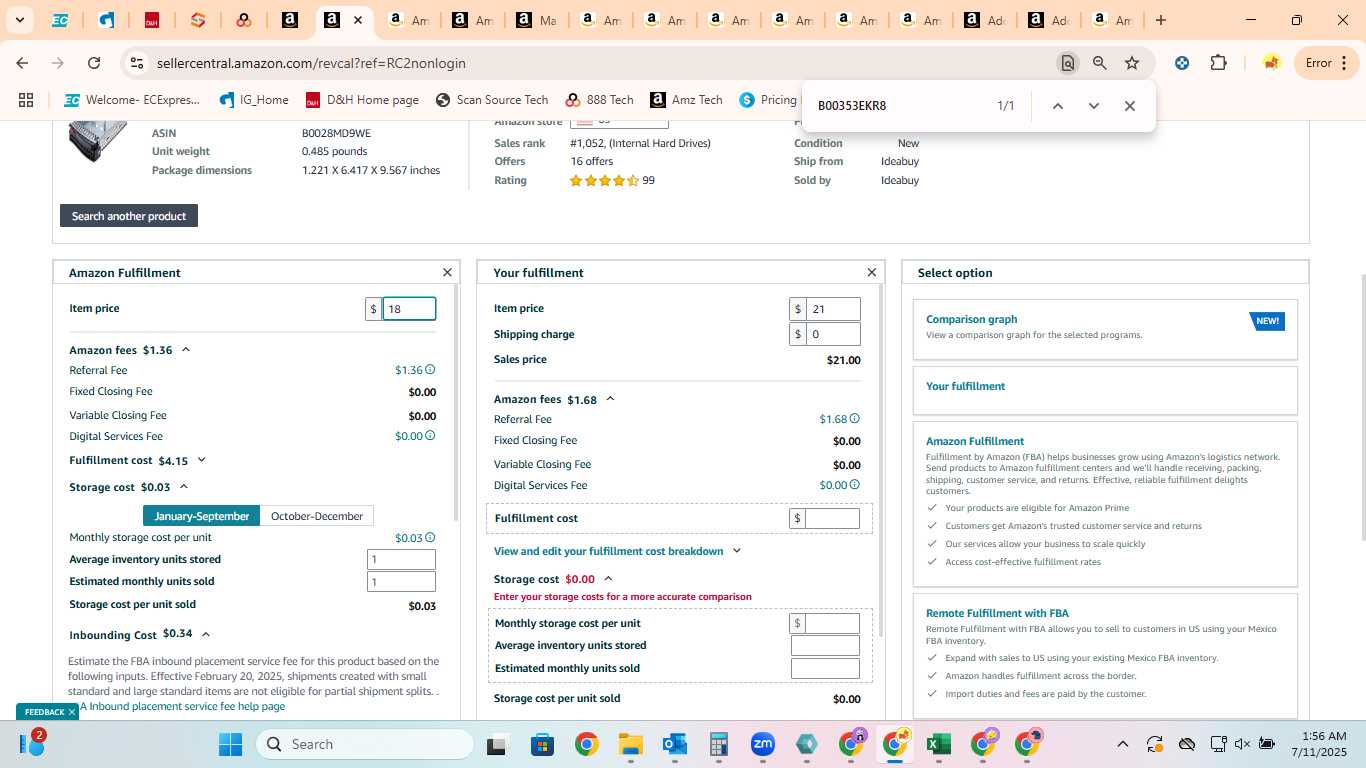
Task: Reload the Seller Central page
Action: 94,63
